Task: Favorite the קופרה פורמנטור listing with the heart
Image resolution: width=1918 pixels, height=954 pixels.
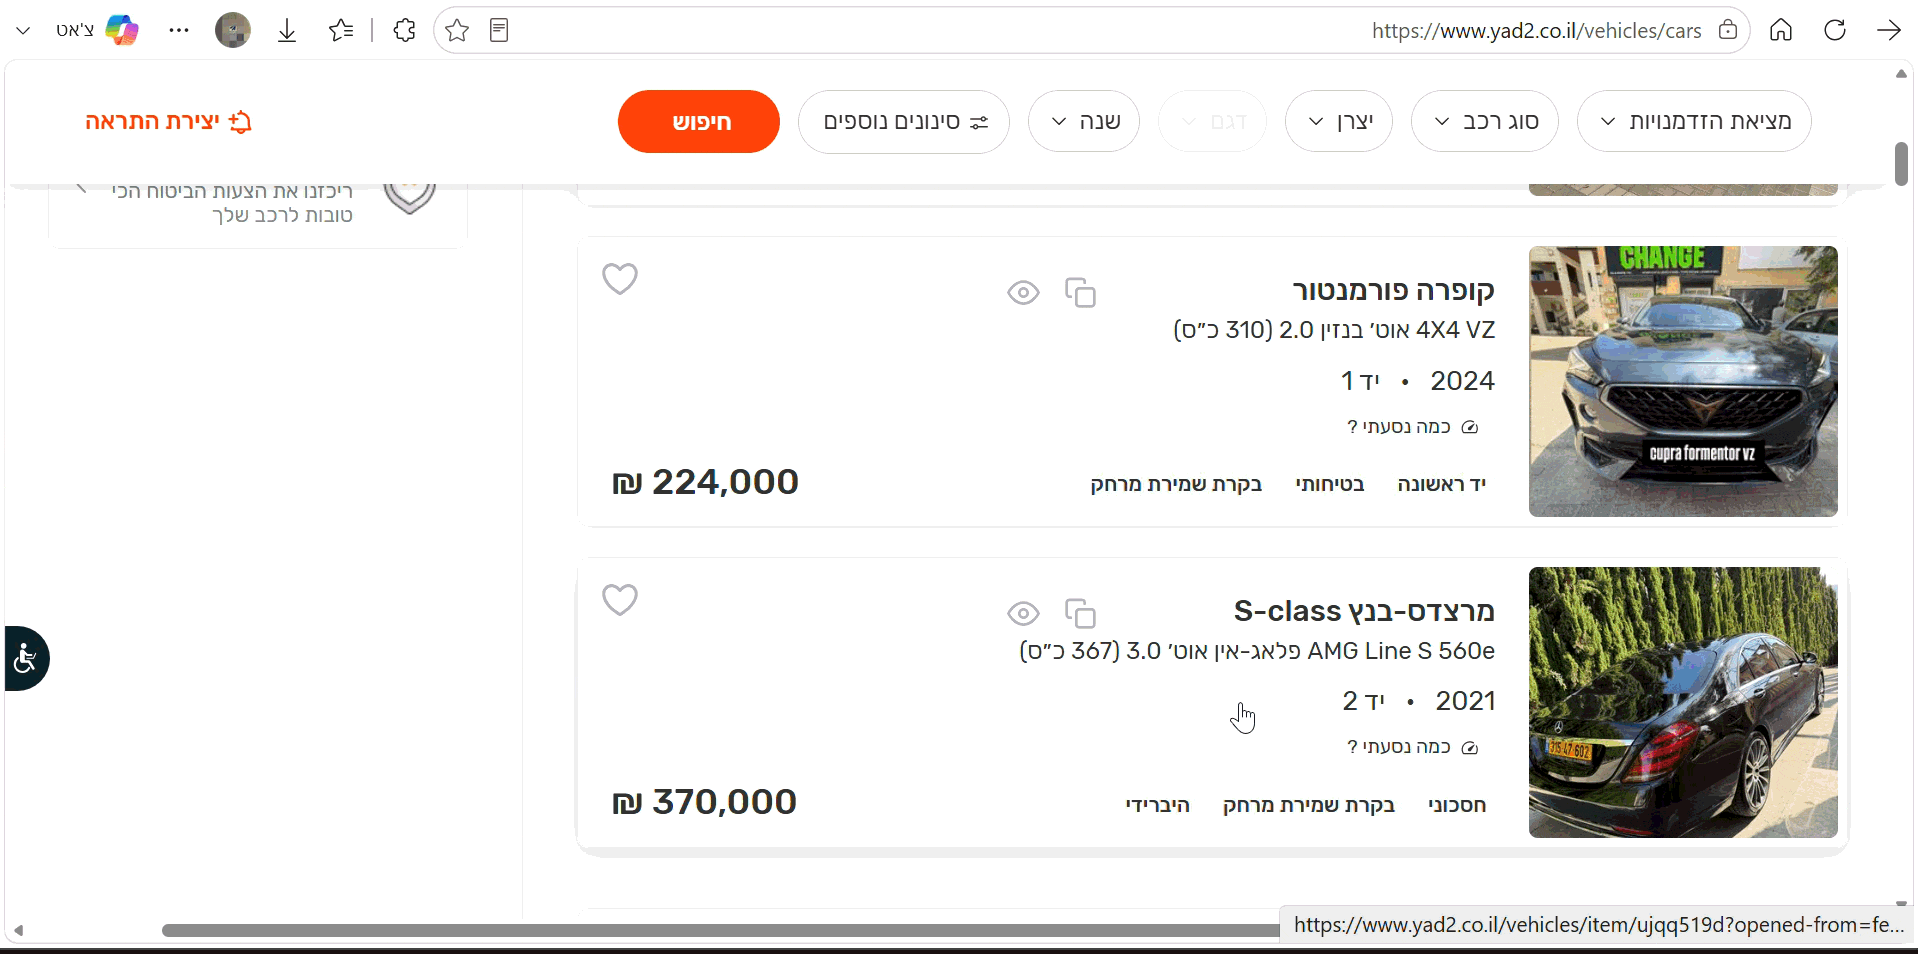Action: pos(620,279)
